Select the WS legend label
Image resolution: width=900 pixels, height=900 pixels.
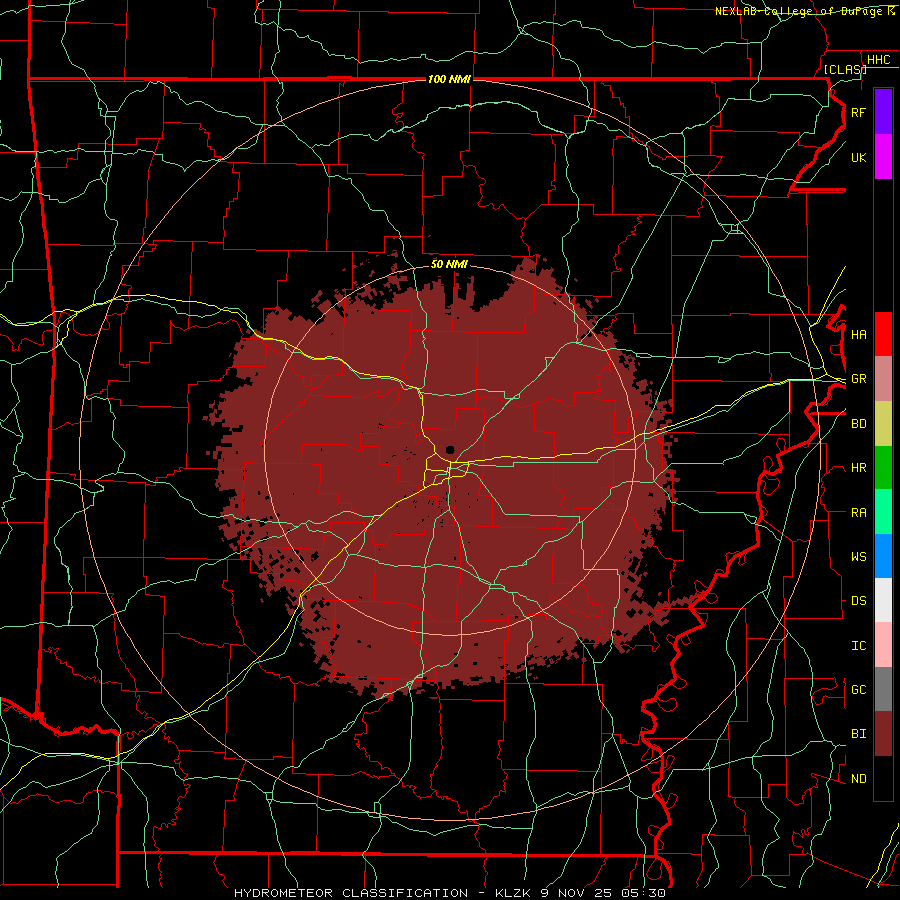click(858, 557)
